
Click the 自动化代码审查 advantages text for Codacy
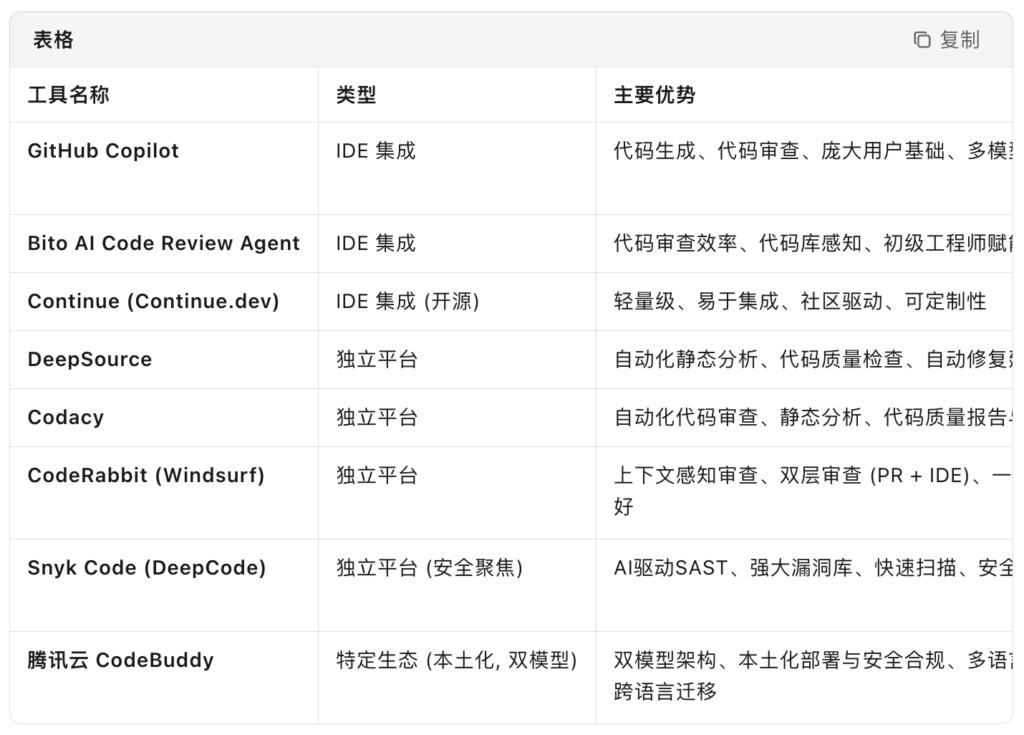point(813,417)
